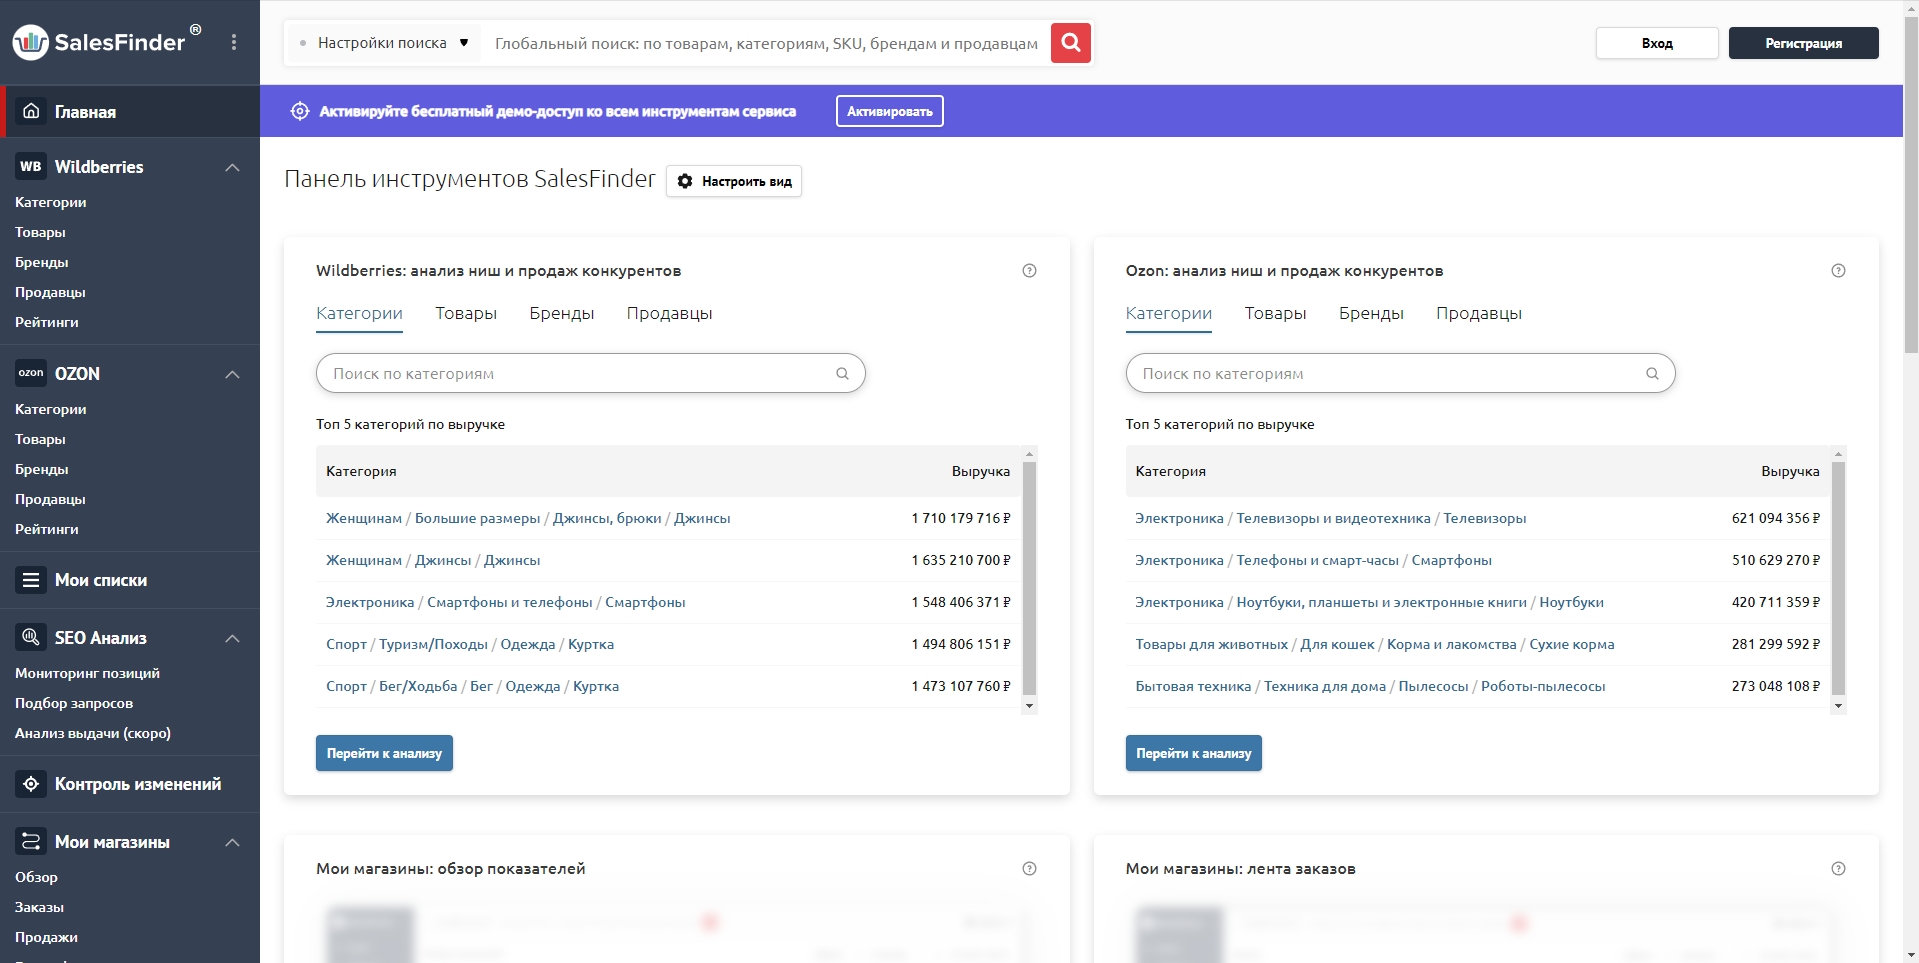Collapse the Мои магазины sidebar section

(x=233, y=842)
